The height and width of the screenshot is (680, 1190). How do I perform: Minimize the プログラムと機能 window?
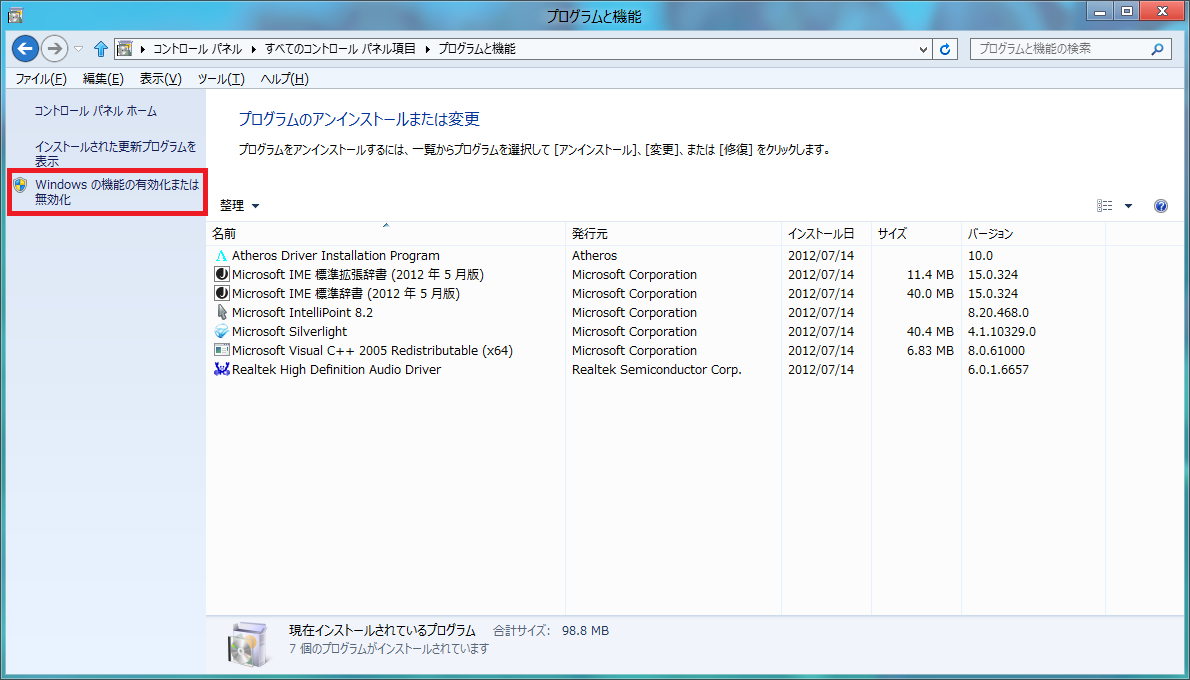(x=1100, y=11)
